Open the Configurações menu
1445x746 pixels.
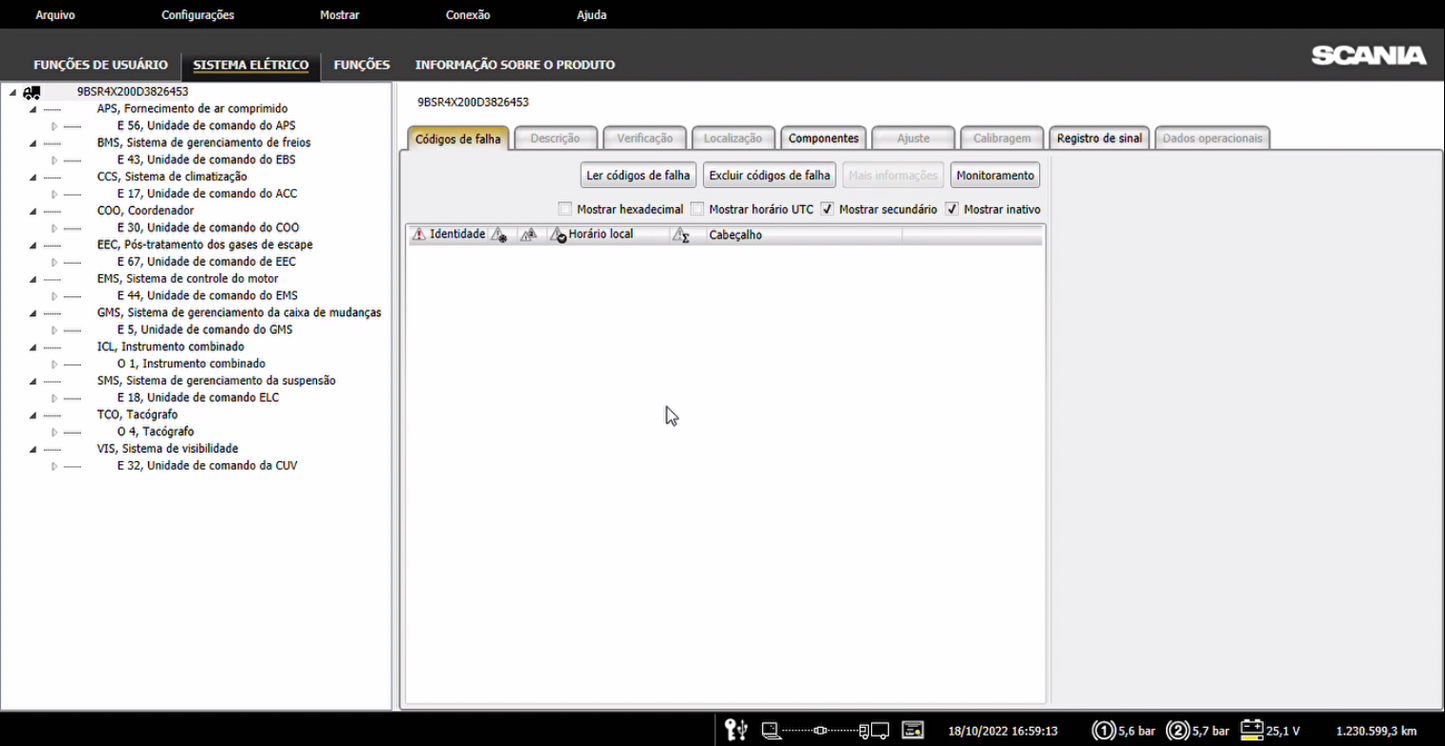(197, 15)
